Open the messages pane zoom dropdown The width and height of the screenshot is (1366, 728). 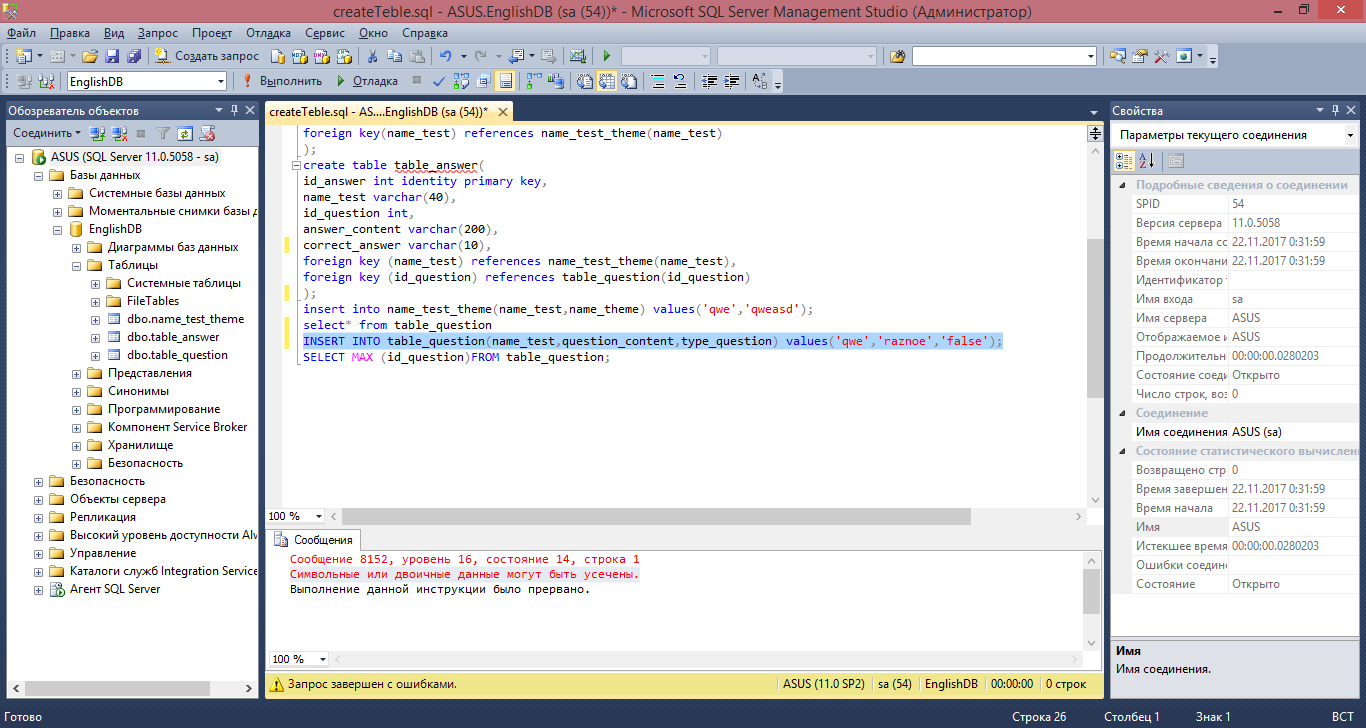pyautogui.click(x=322, y=659)
